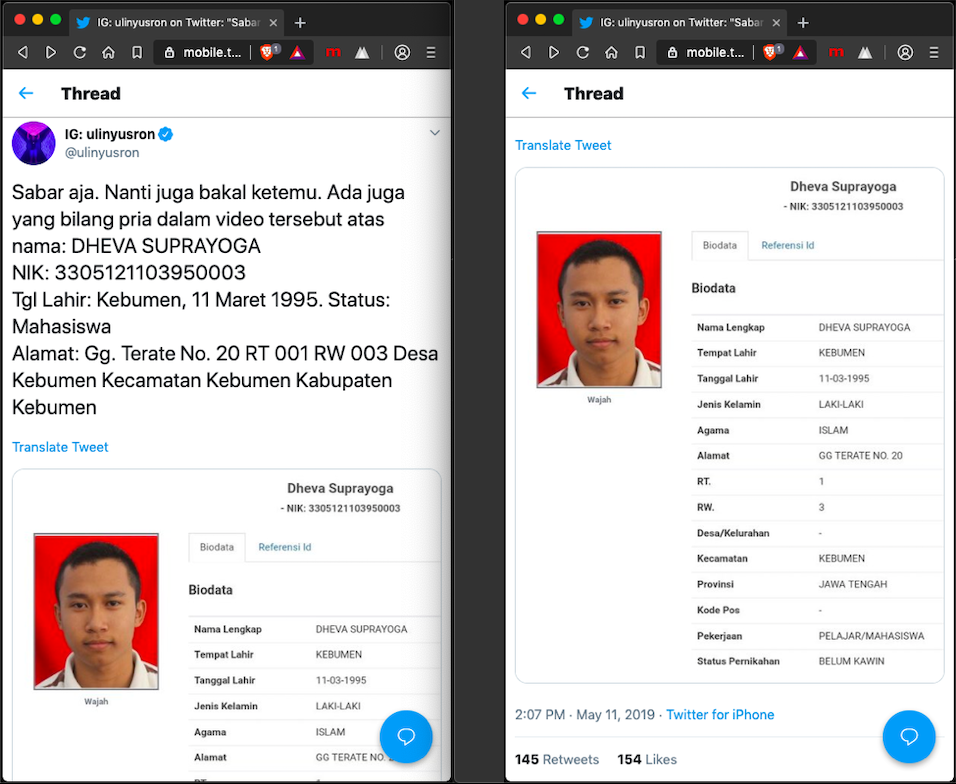Viewport: 956px width, 784px height.
Task: Select the Biodata tab
Action: [x=216, y=547]
